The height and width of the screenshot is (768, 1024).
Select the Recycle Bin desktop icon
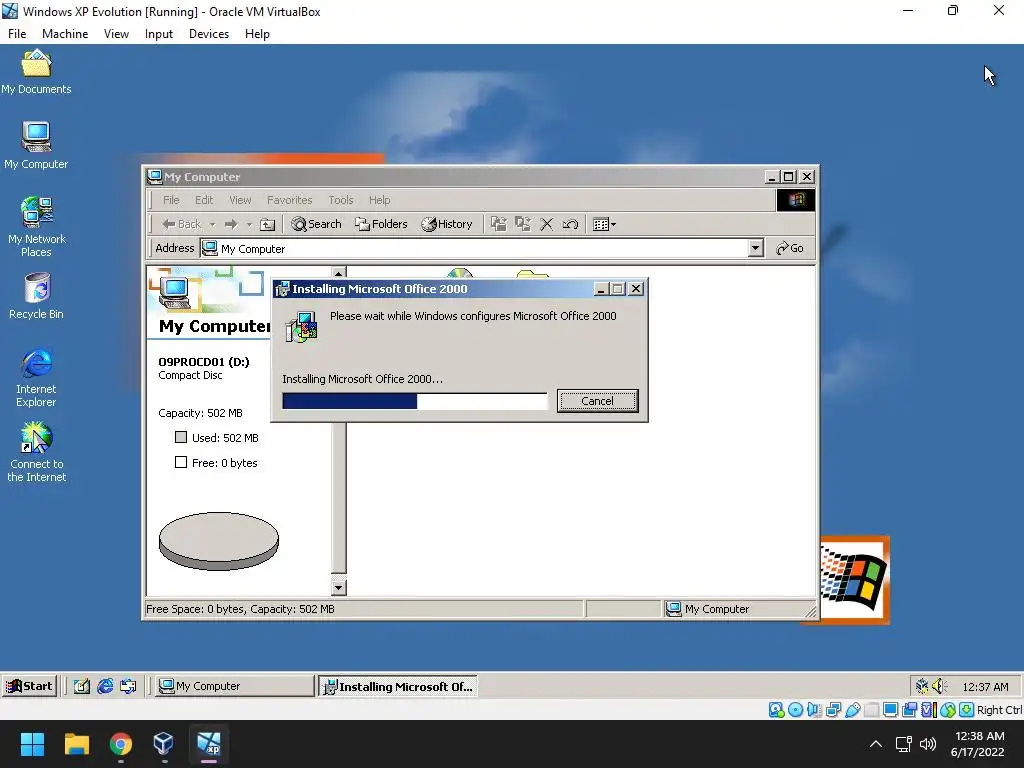coord(37,296)
